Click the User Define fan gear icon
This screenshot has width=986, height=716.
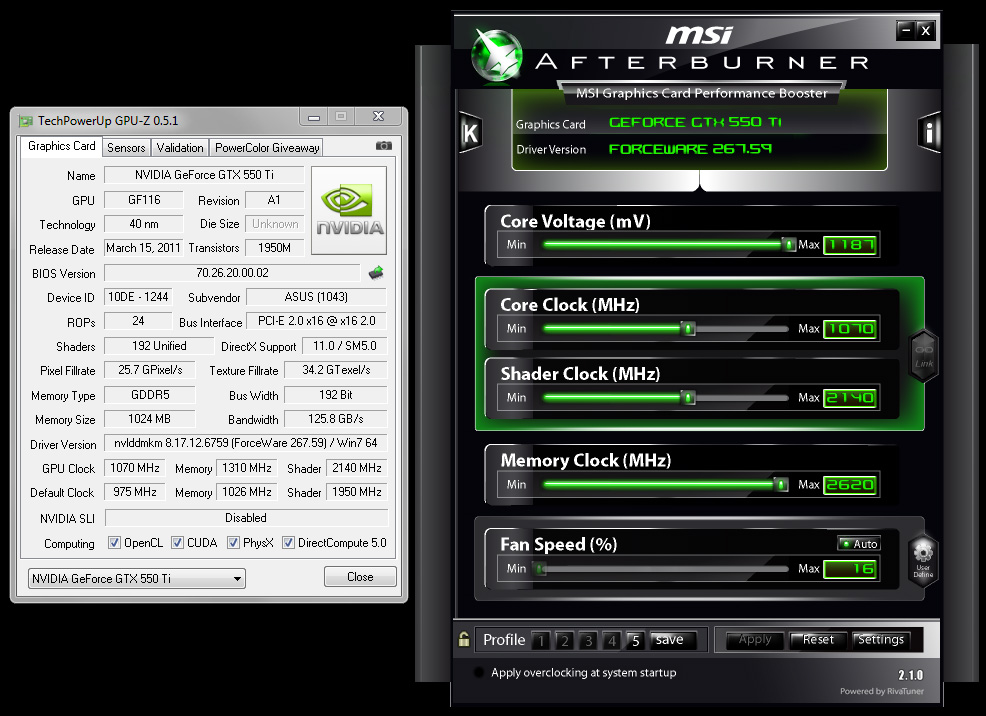click(923, 561)
